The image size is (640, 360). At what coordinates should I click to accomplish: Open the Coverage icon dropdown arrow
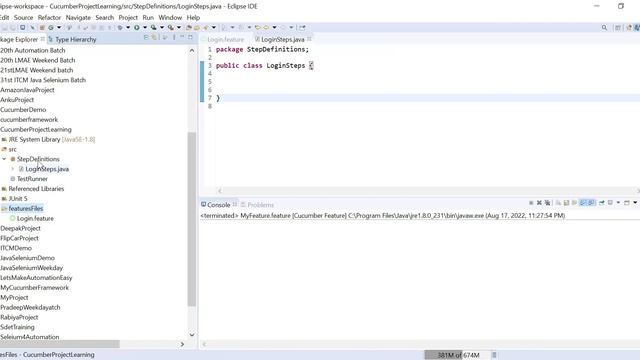(162, 27)
